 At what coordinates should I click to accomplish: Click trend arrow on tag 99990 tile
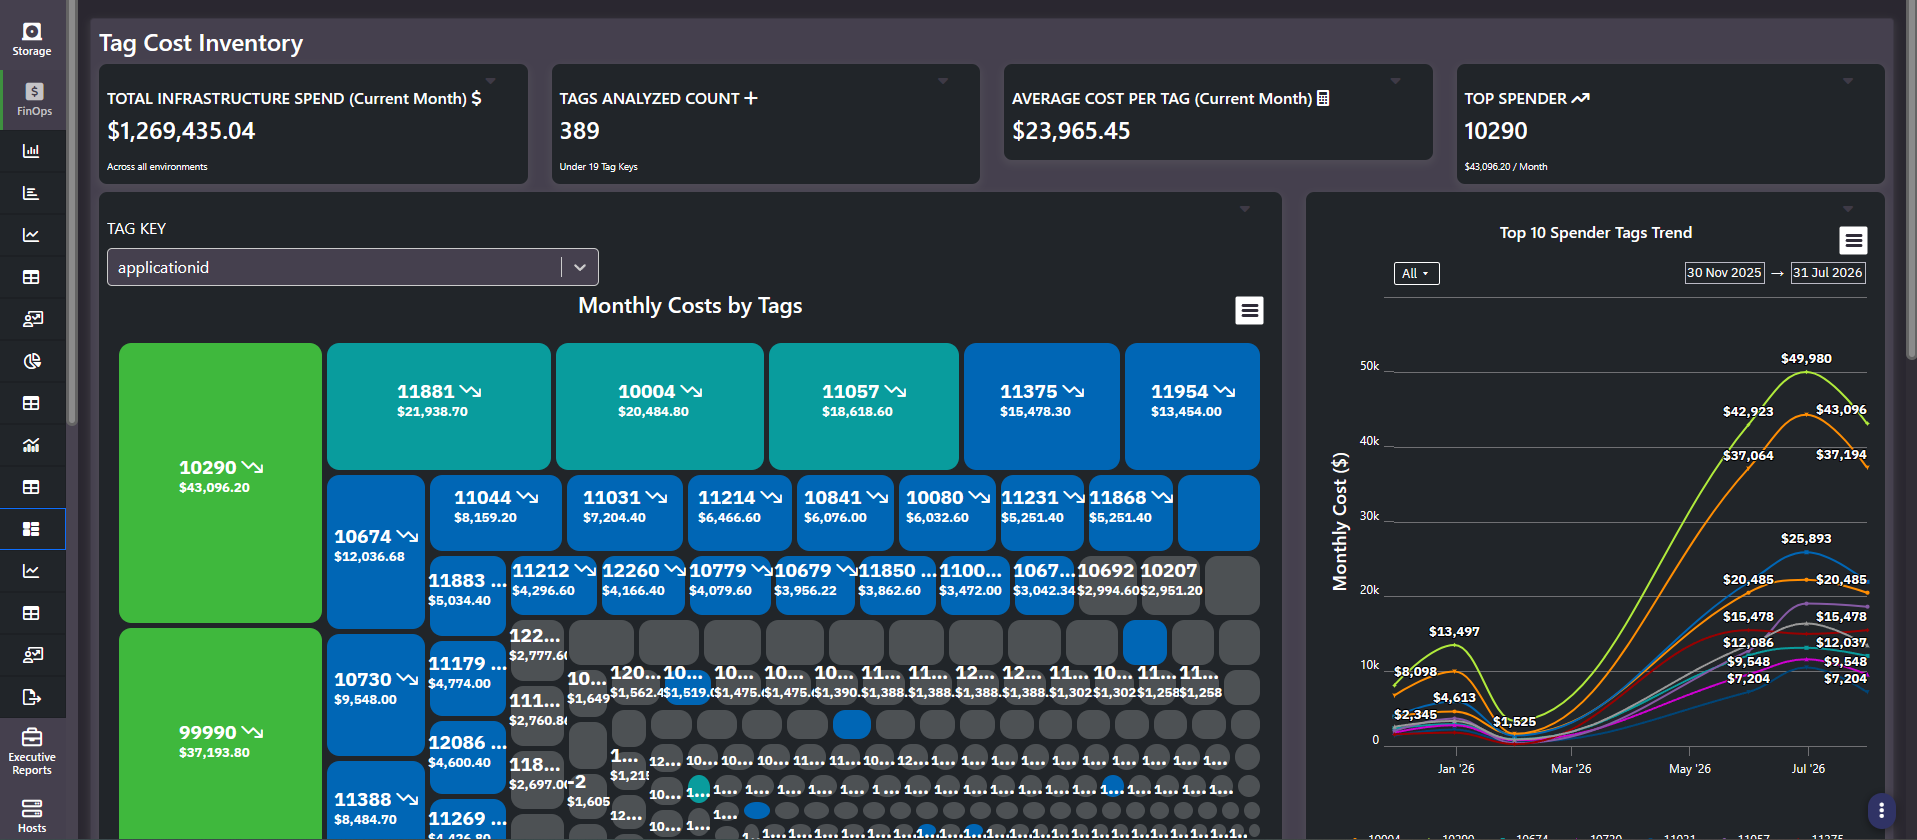pyautogui.click(x=252, y=732)
